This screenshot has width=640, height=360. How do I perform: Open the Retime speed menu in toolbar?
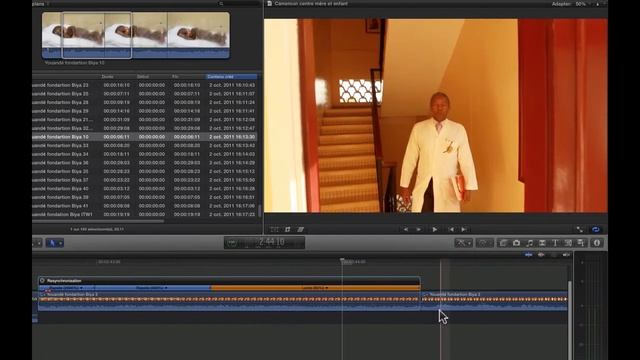tap(484, 243)
